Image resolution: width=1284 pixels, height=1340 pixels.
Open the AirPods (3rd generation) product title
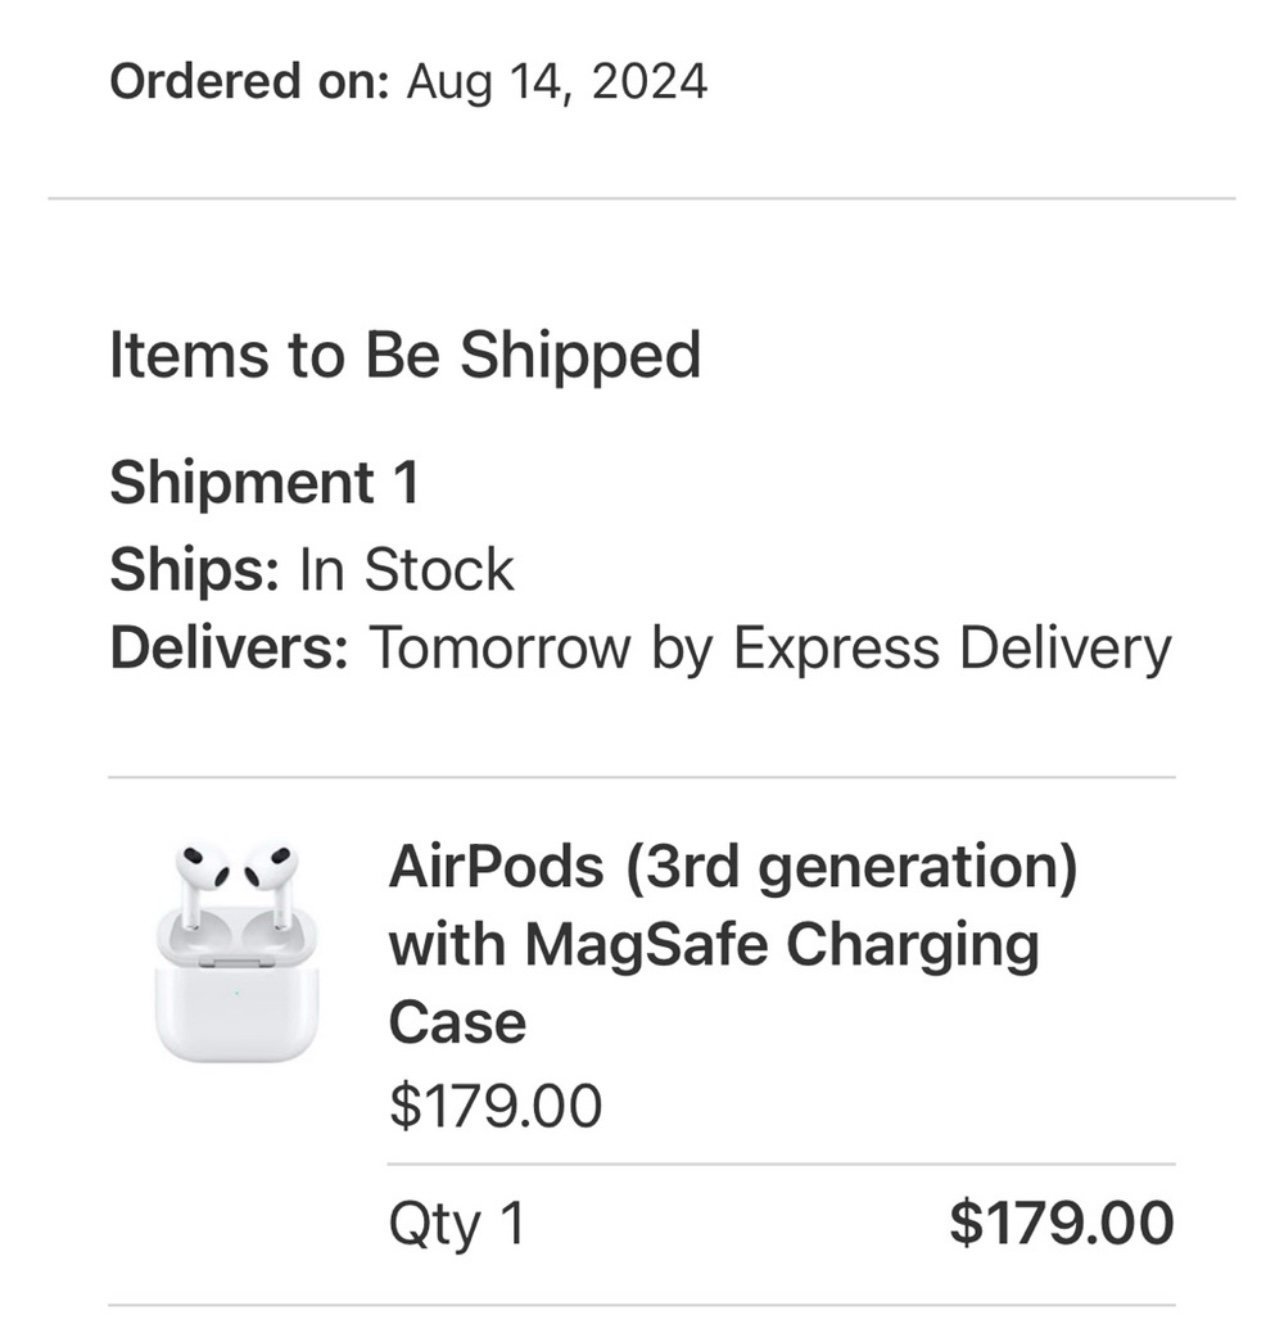733,943
